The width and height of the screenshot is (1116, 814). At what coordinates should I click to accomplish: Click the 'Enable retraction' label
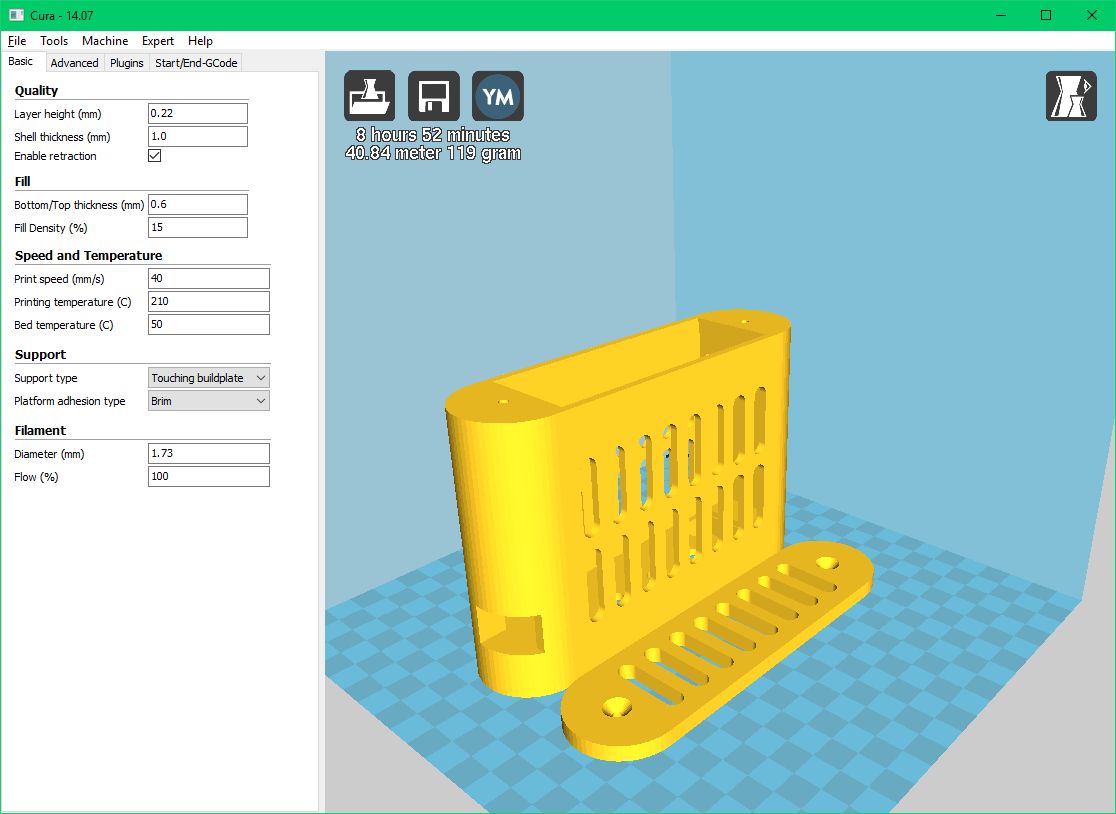[x=56, y=156]
